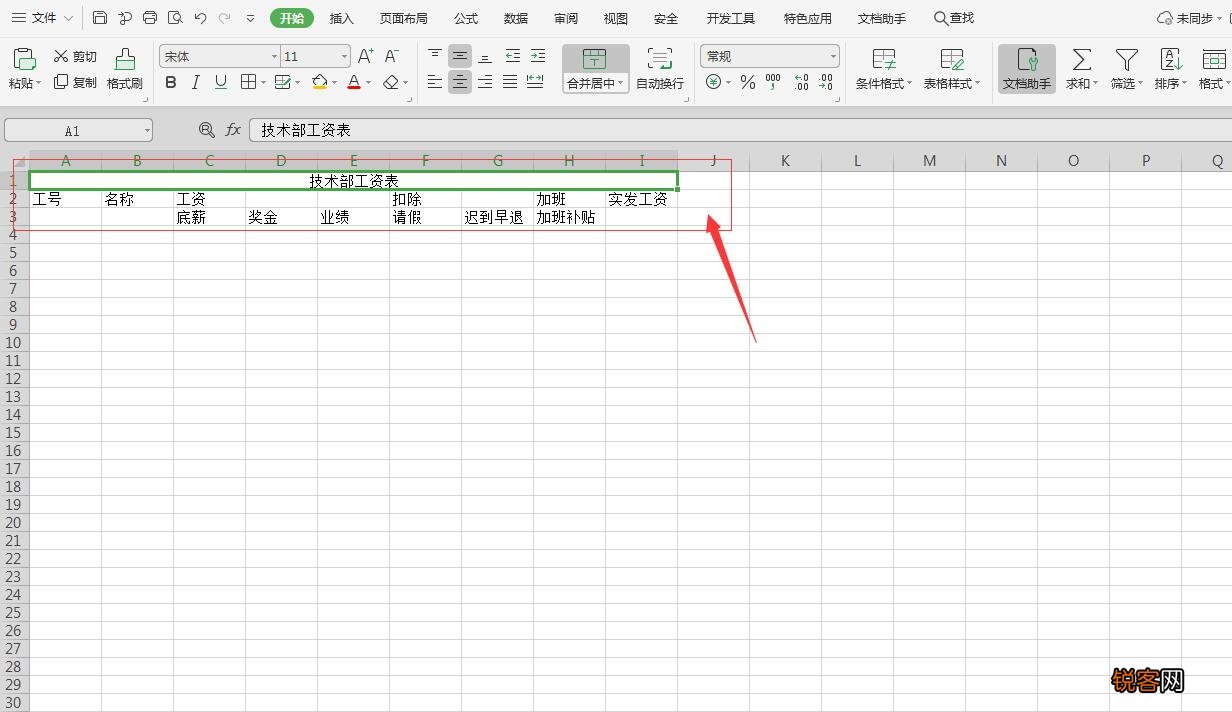This screenshot has width=1232, height=712.
Task: Apply font color using red A swatch
Action: point(354,83)
